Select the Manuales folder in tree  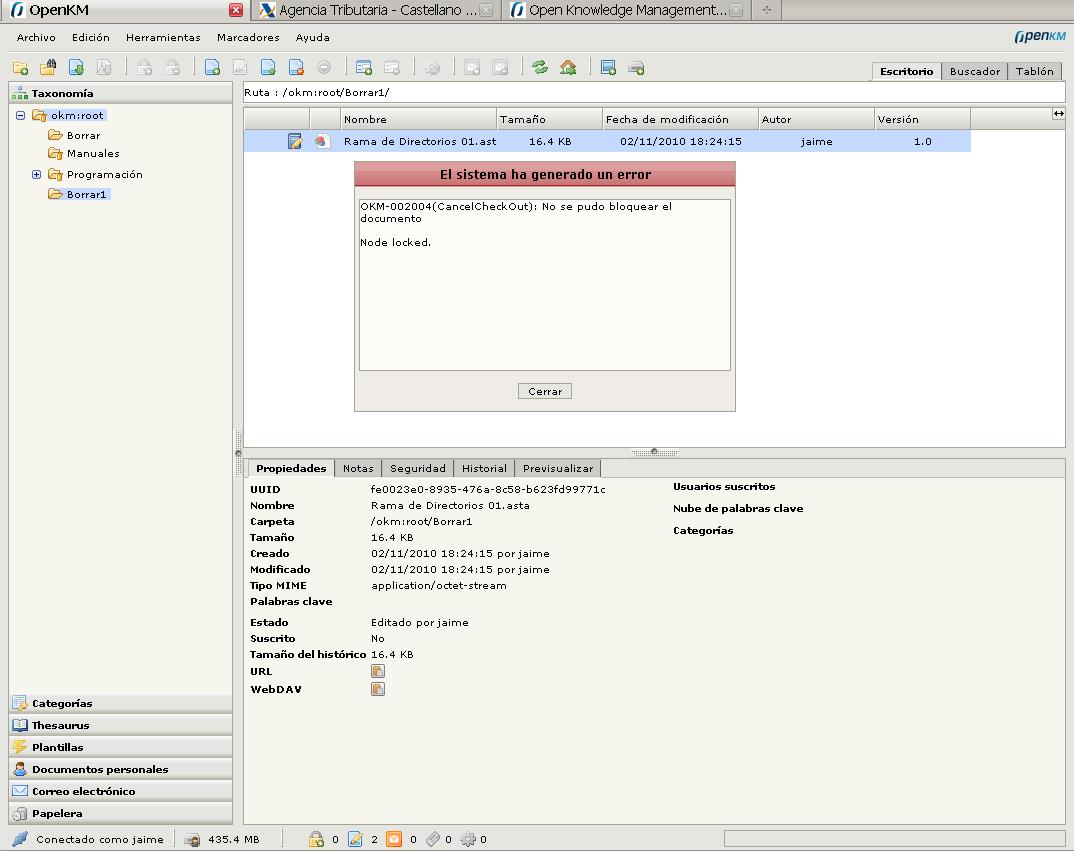93,153
